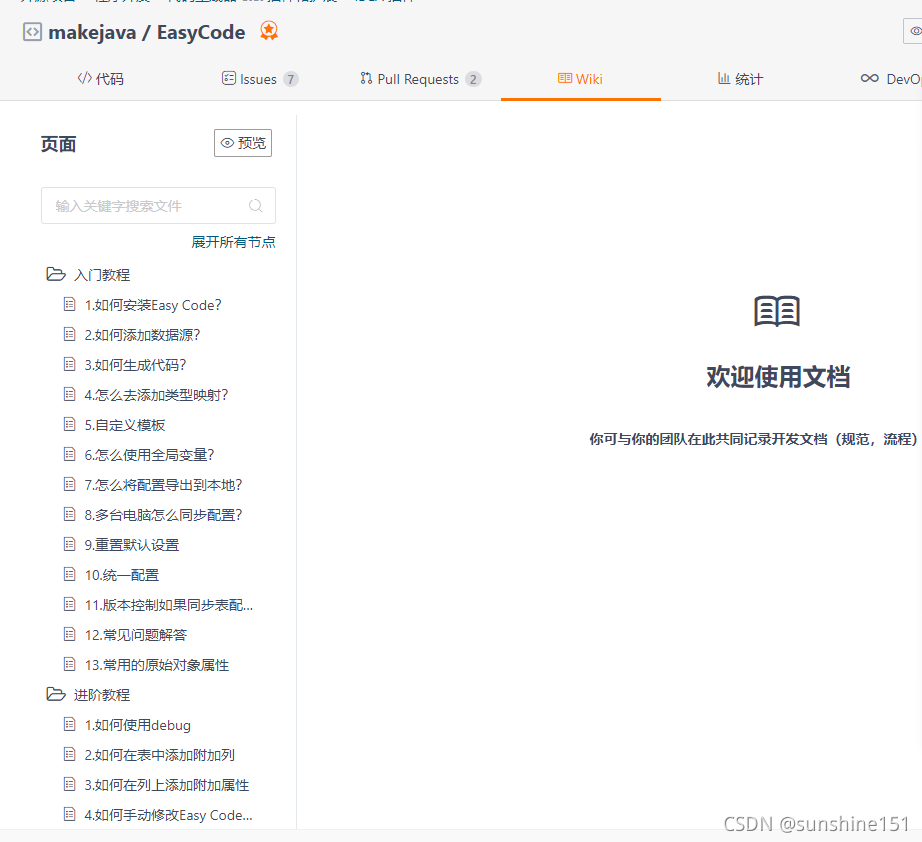Click the Issues exclamation icon
The height and width of the screenshot is (842, 922).
[x=228, y=77]
